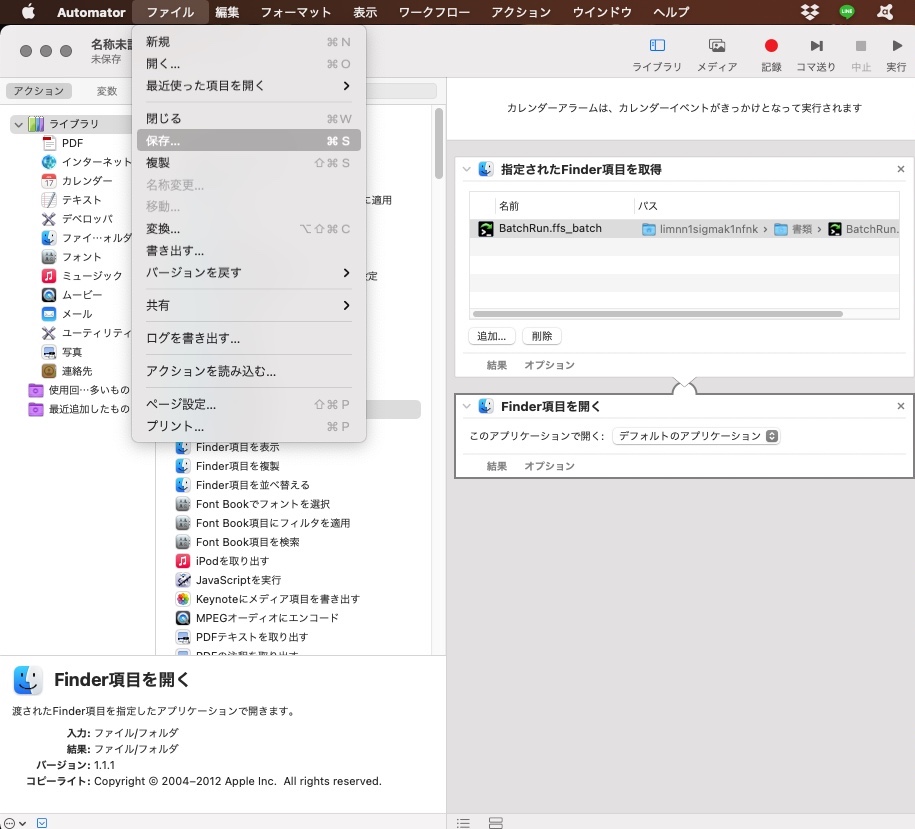Select the Finder項目を複製 action
This screenshot has height=829, width=915.
click(x=228, y=466)
